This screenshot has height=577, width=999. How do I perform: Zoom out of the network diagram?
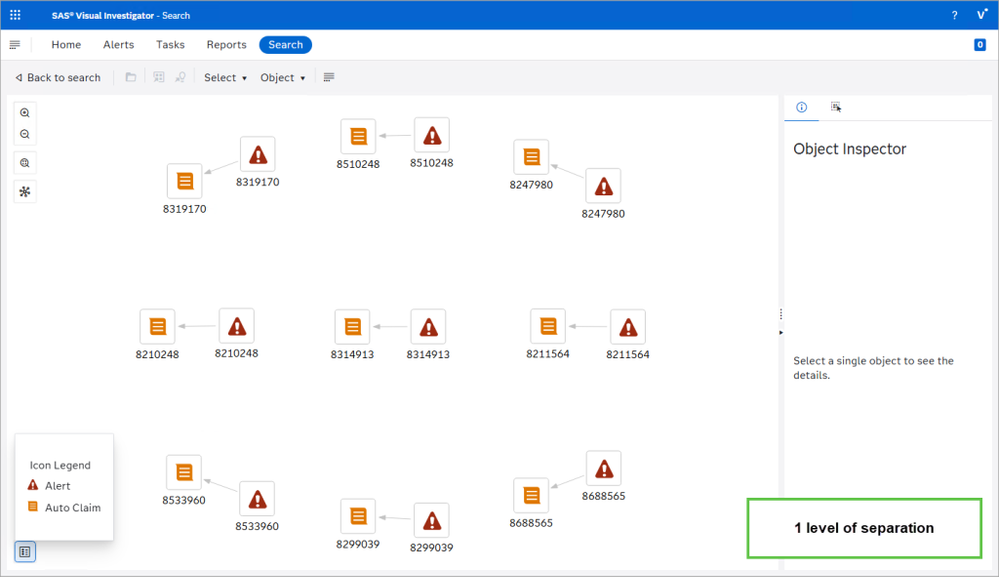coord(25,134)
